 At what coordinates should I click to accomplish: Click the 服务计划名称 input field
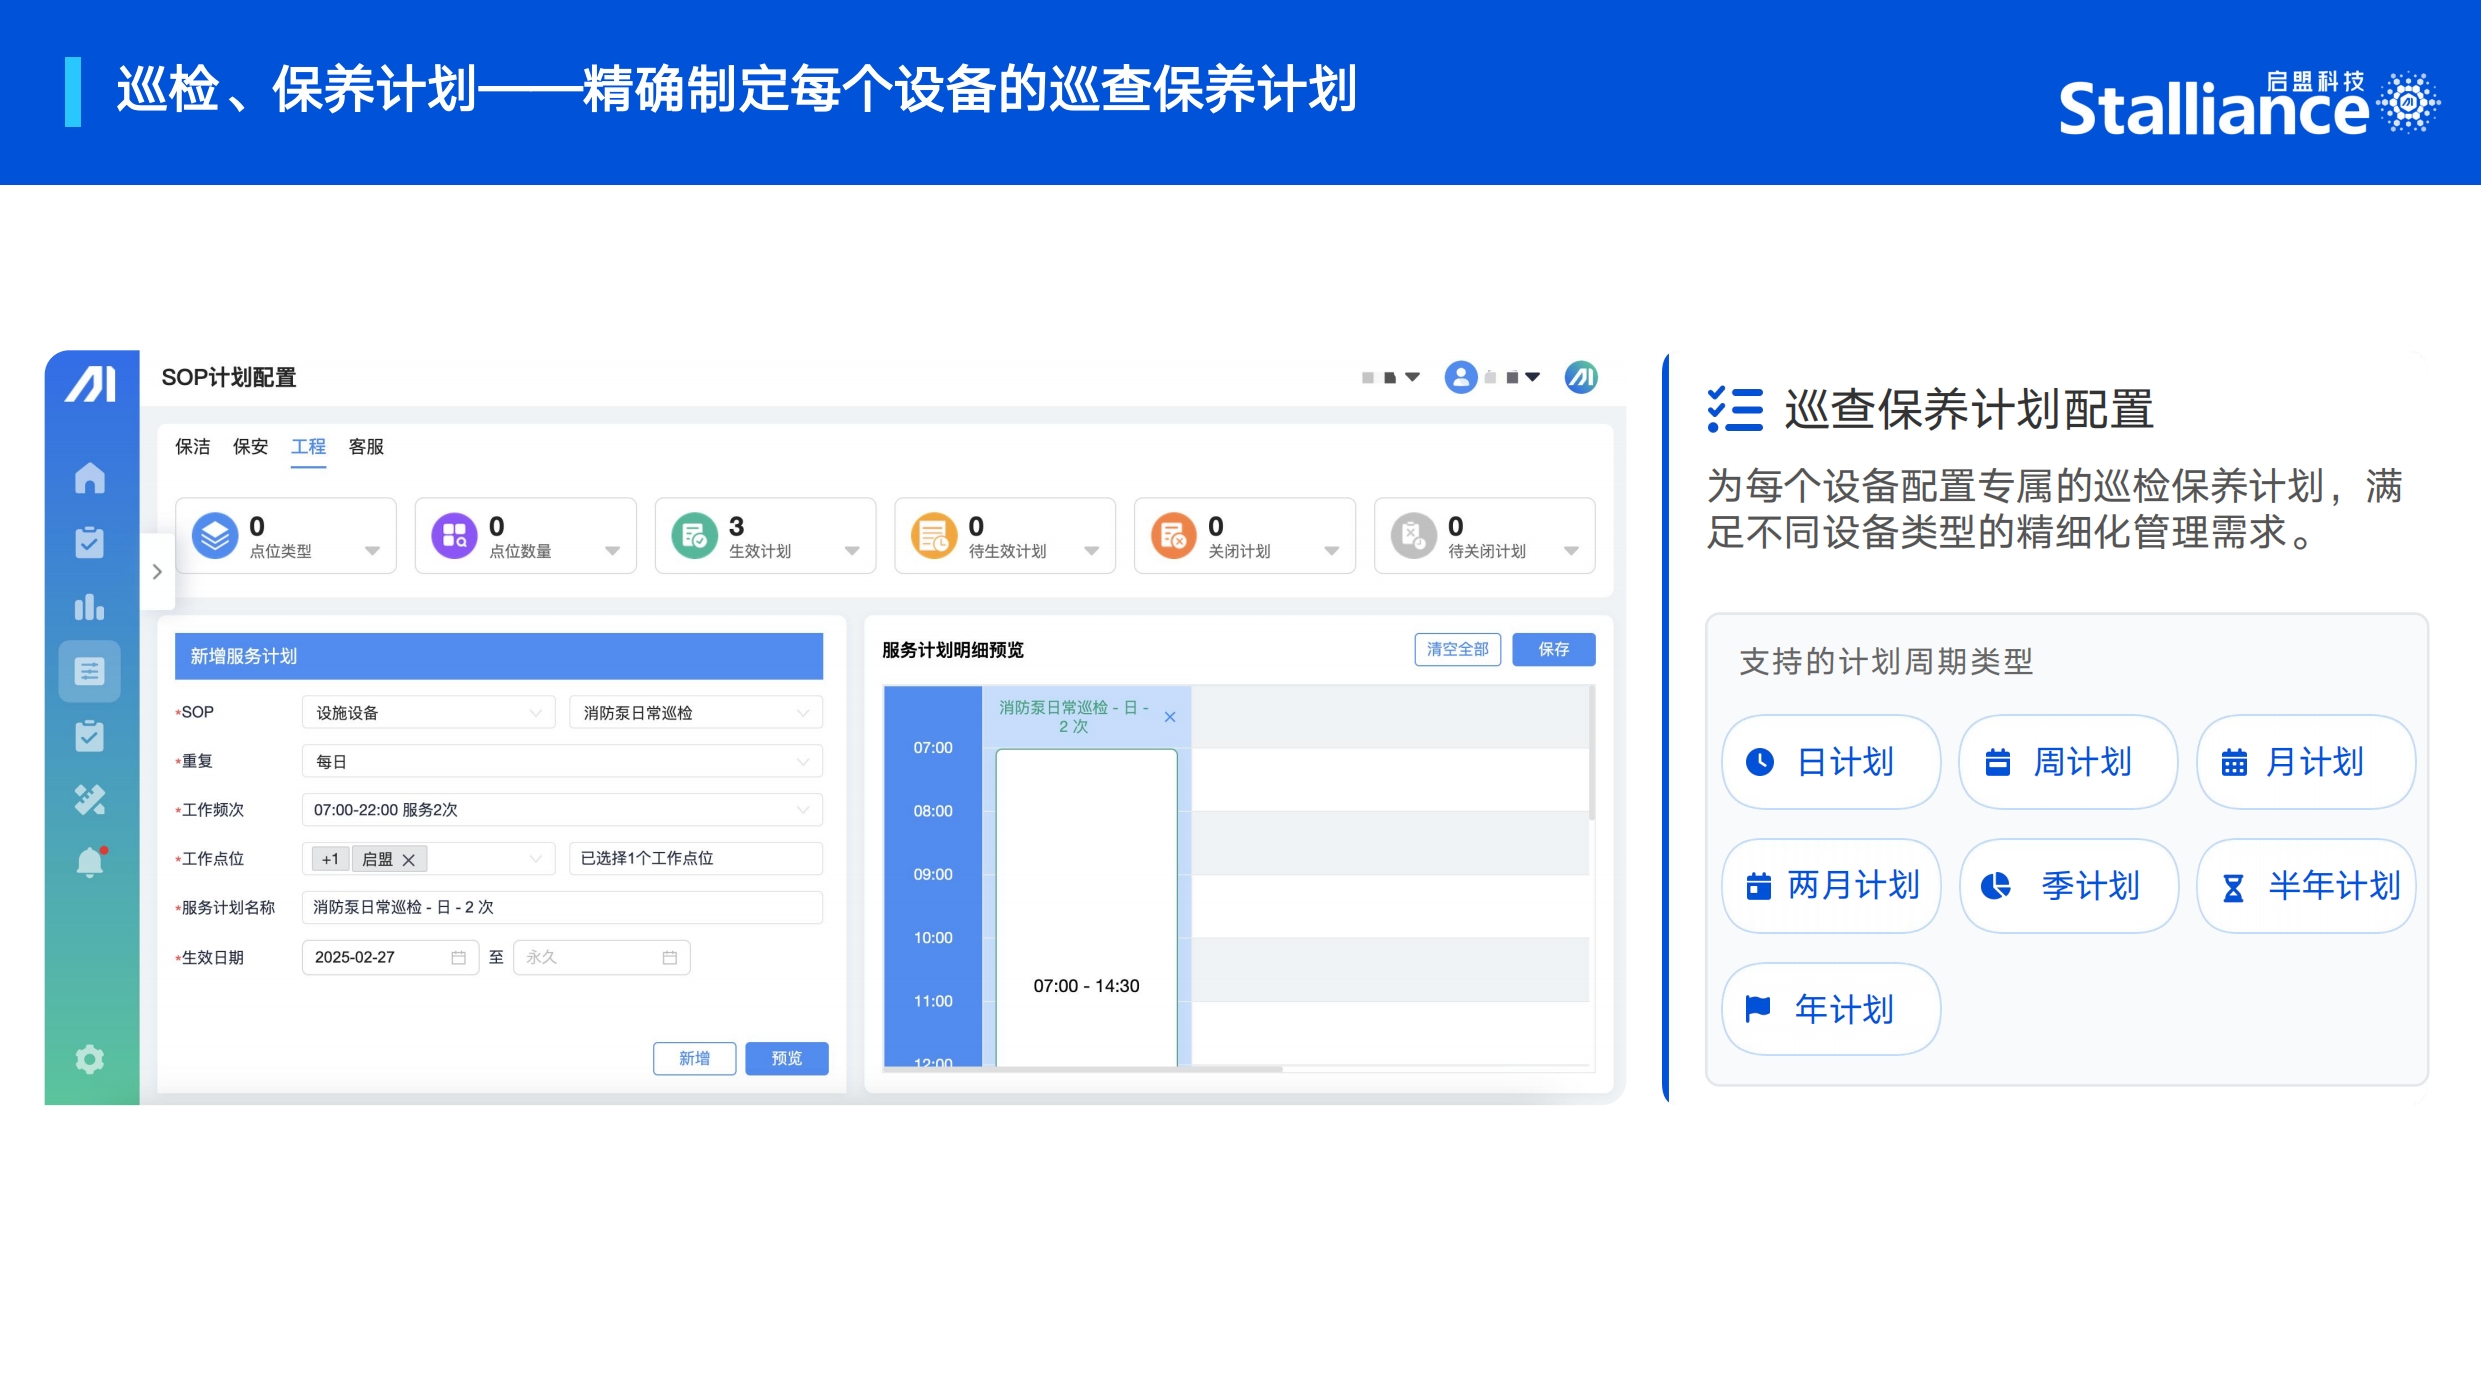click(562, 908)
